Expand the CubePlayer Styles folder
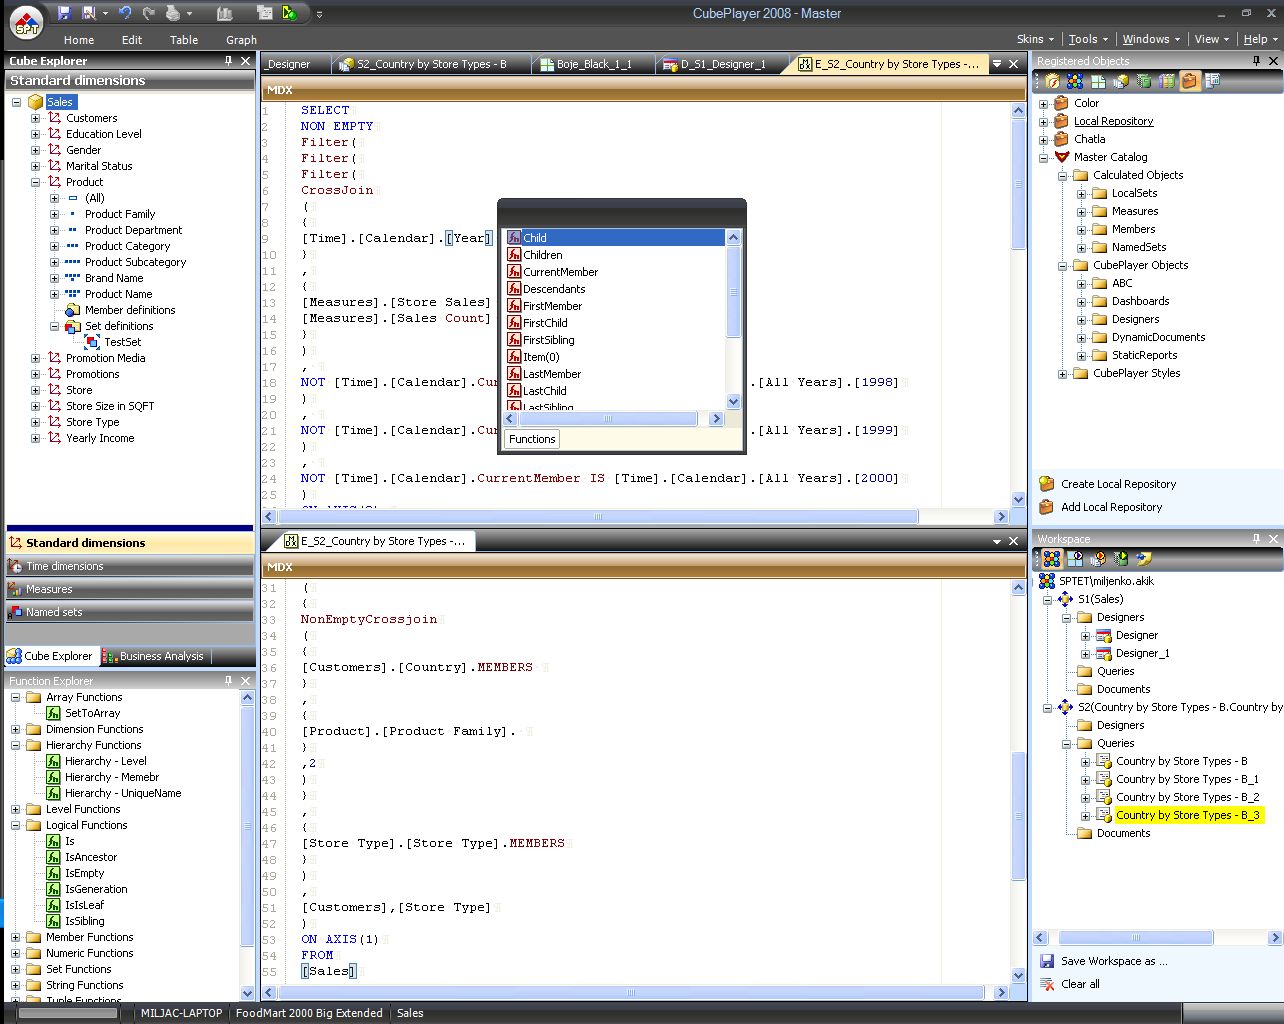 (x=1062, y=373)
